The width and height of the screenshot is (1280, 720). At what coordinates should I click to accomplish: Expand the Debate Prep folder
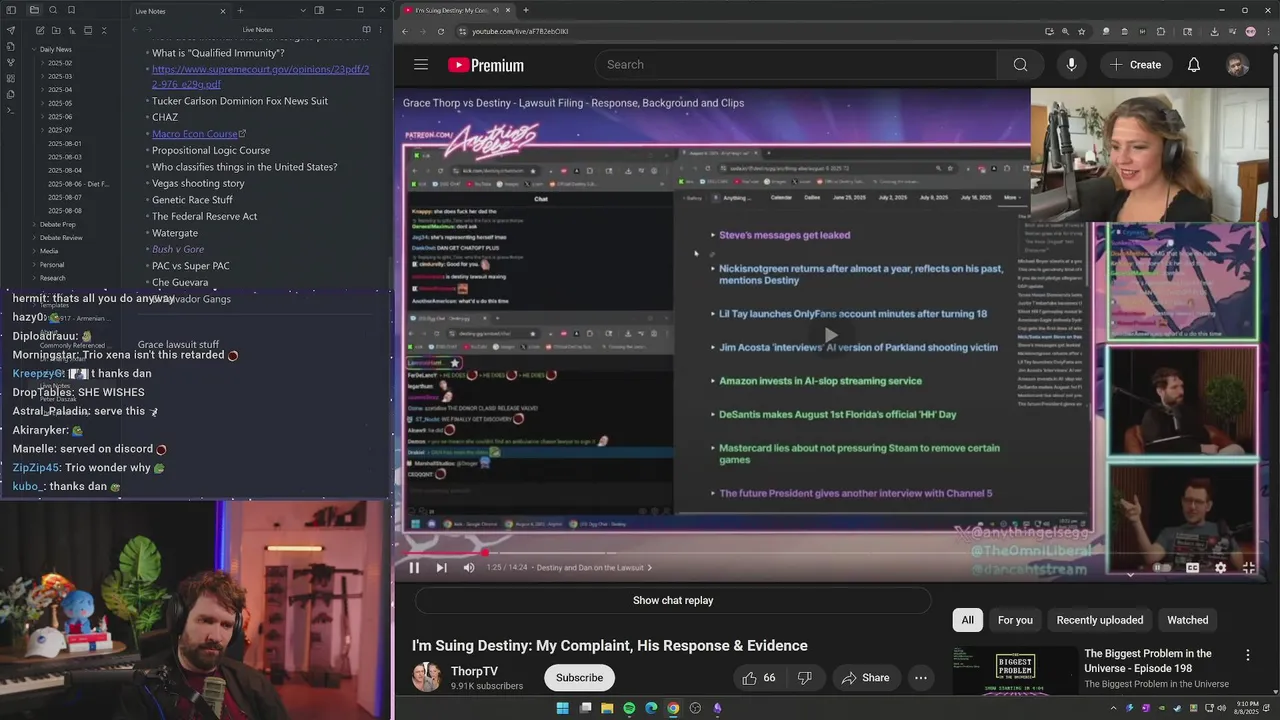(53, 224)
